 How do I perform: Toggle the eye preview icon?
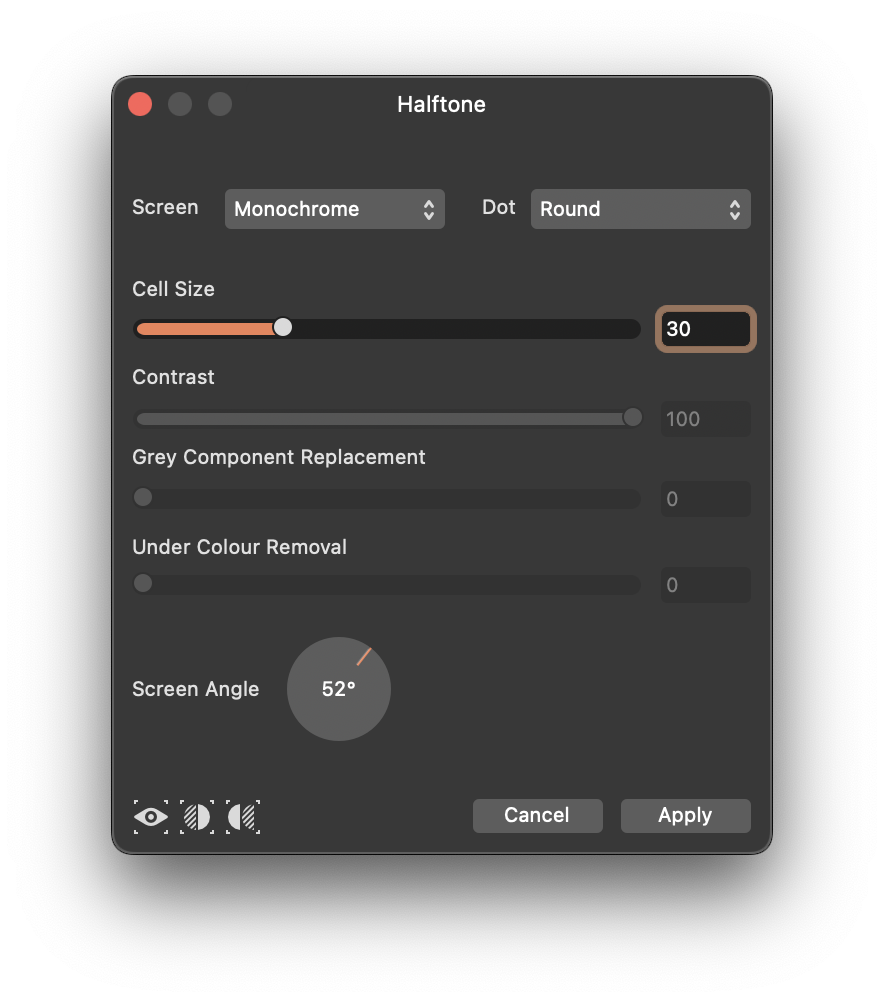[x=151, y=817]
